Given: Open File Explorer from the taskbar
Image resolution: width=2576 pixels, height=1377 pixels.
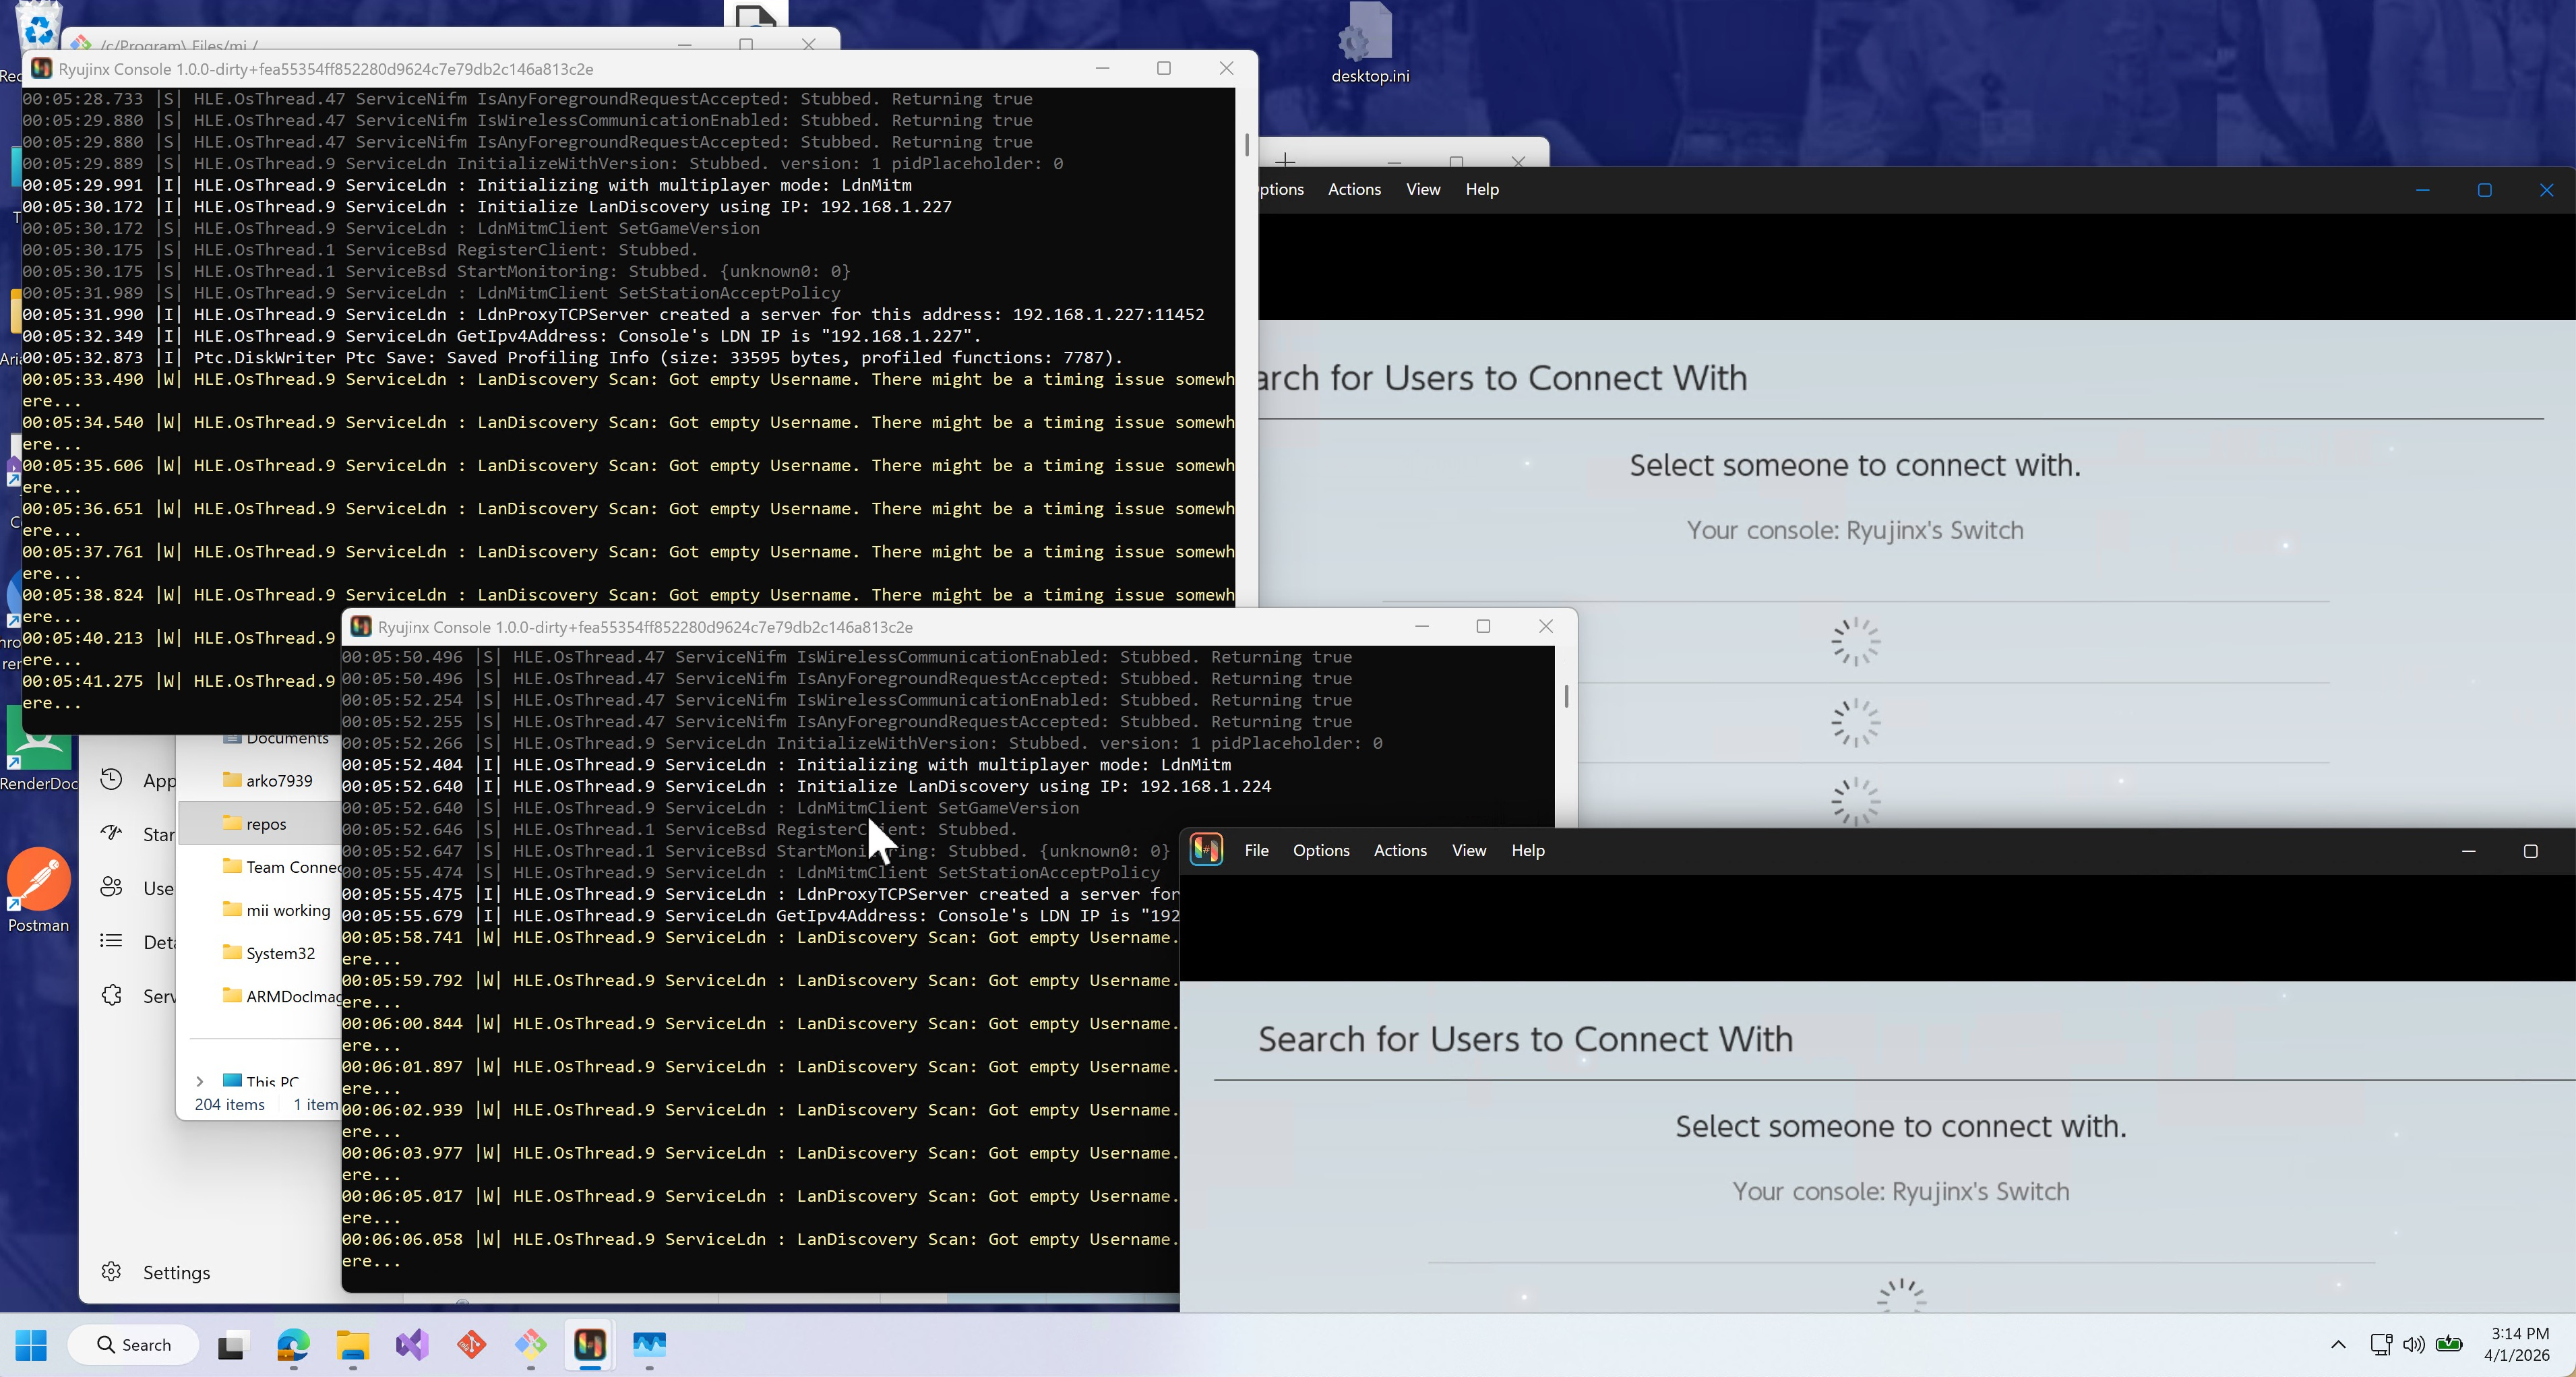Looking at the screenshot, I should (352, 1344).
